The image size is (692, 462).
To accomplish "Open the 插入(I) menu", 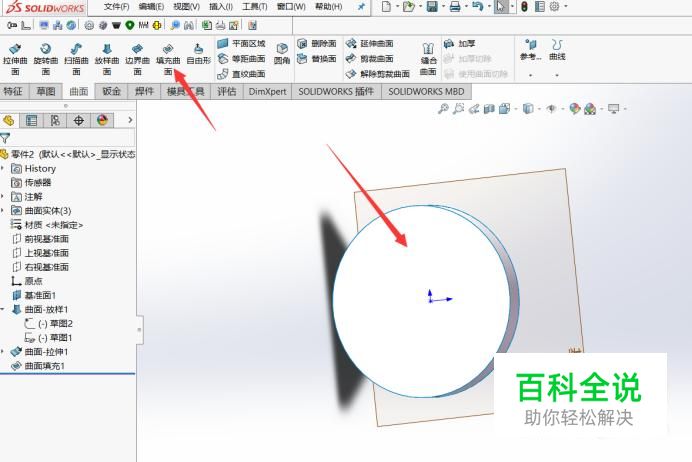I will click(221, 7).
